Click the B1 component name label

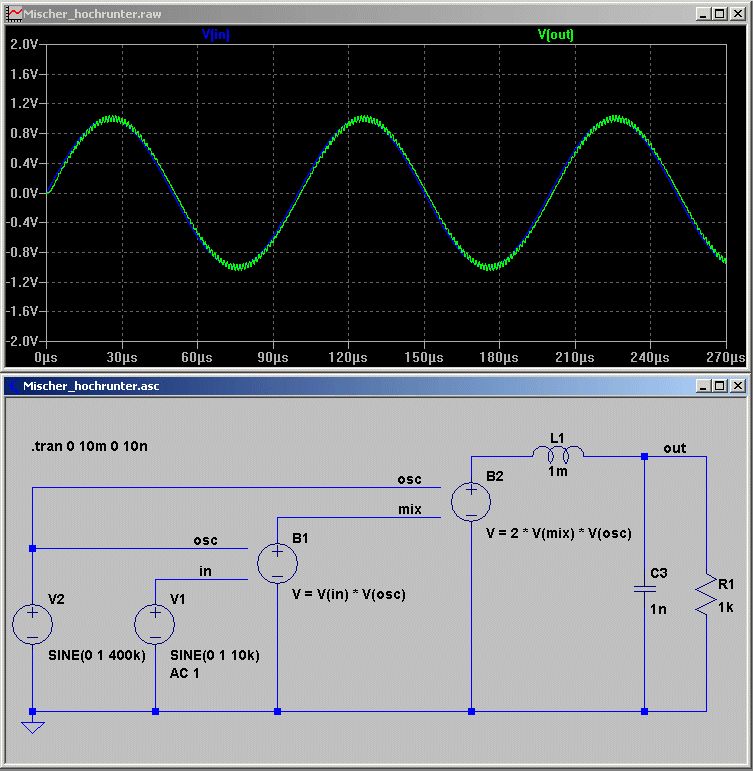(x=300, y=538)
